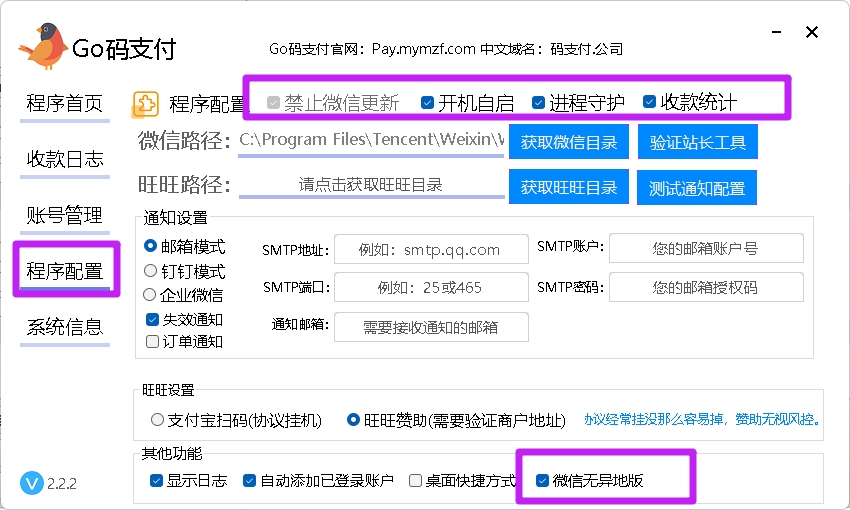Minimize the Go码支付 window
This screenshot has width=850, height=510.
click(776, 33)
